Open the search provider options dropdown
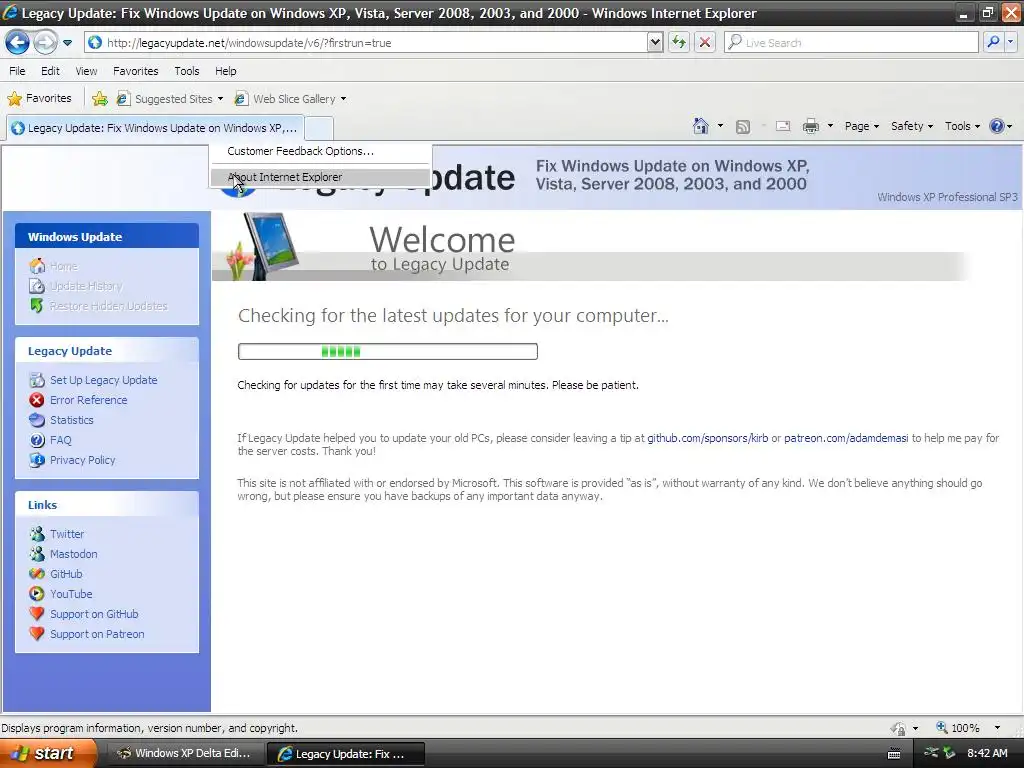The width and height of the screenshot is (1024, 768). pos(1010,43)
